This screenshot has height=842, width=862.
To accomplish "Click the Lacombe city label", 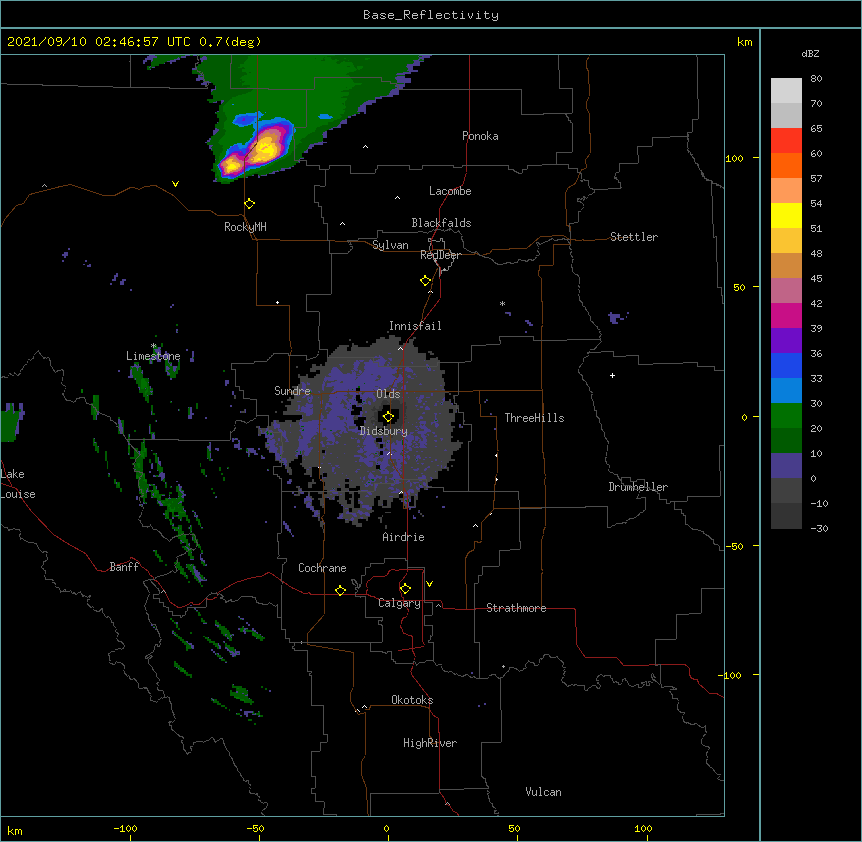I will pyautogui.click(x=450, y=191).
